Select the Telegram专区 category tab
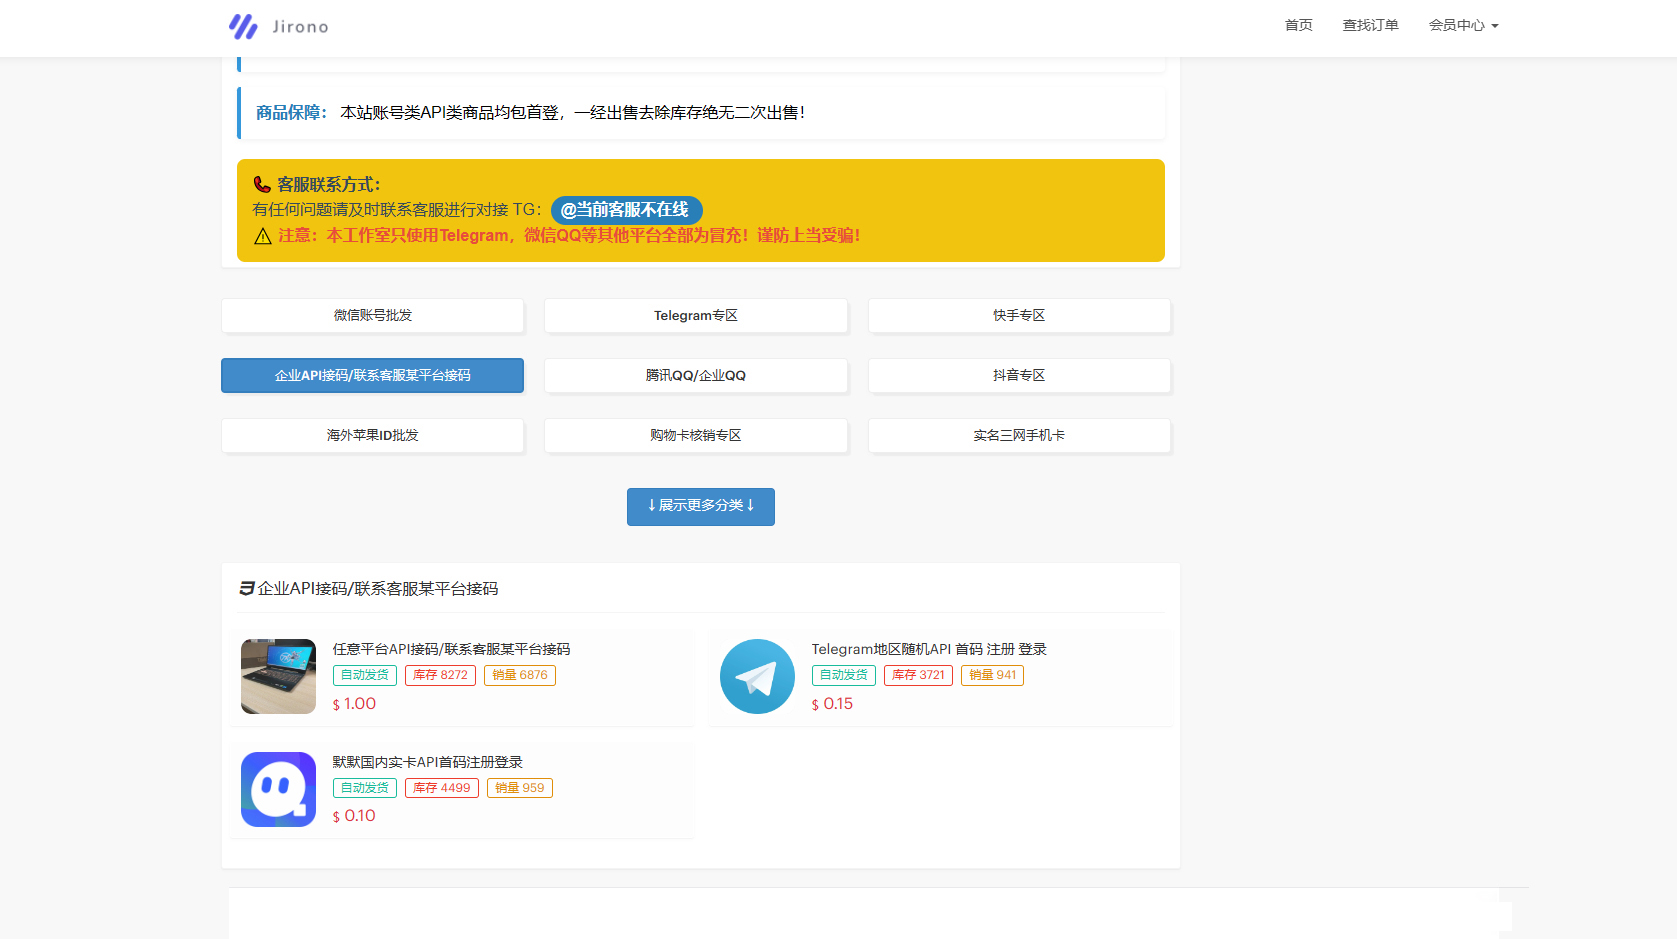Viewport: 1677px width, 939px height. tap(695, 315)
